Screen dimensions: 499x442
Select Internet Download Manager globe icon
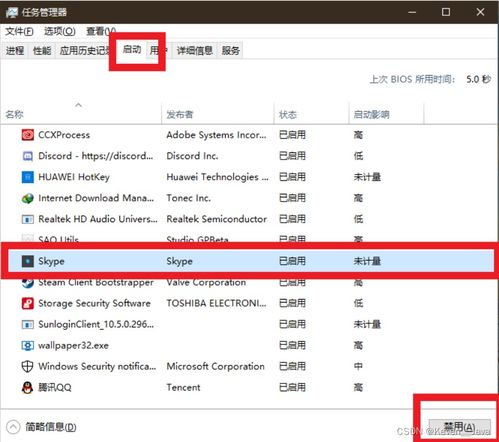28,198
